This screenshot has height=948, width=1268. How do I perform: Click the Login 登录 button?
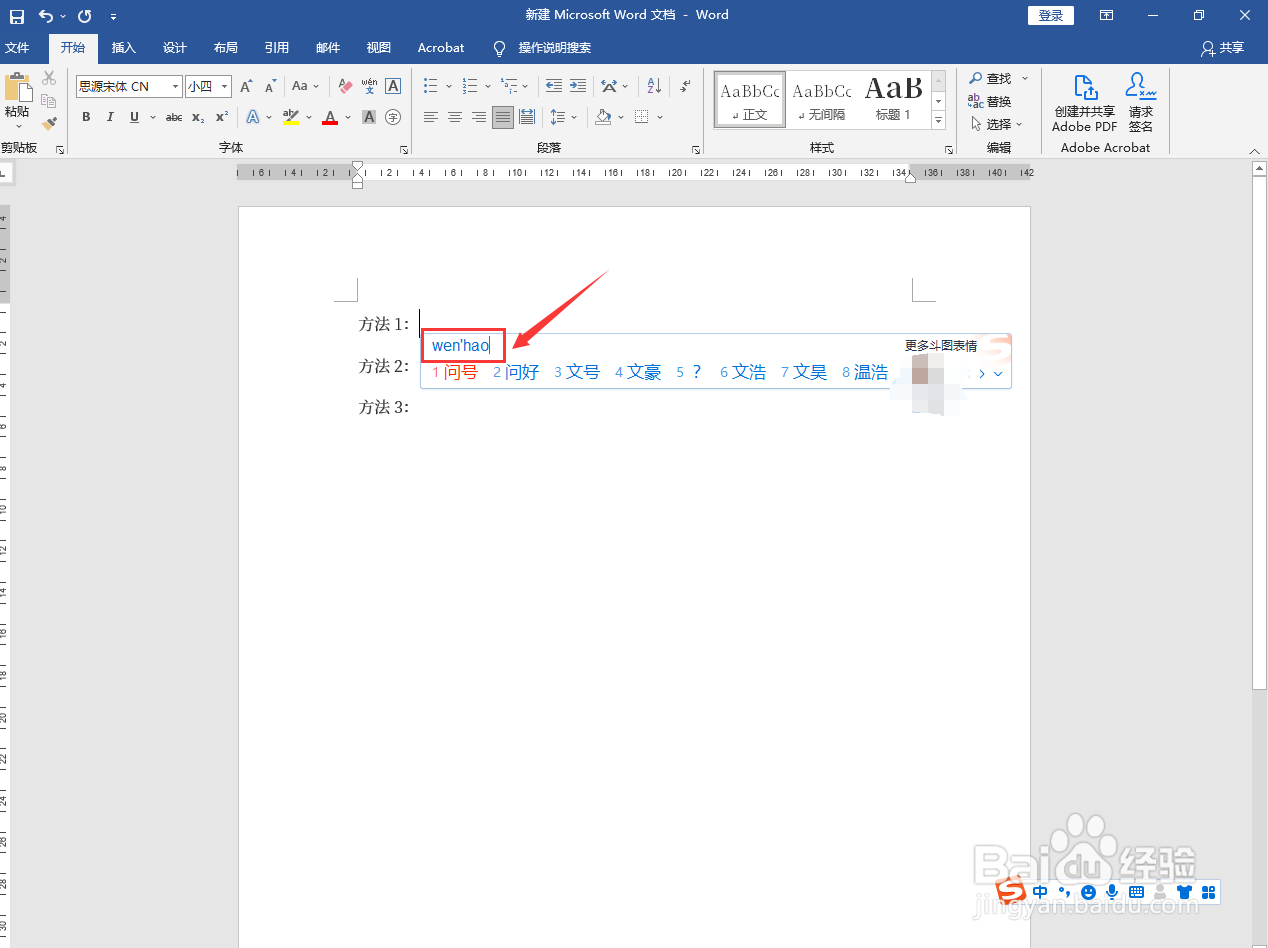point(1051,15)
